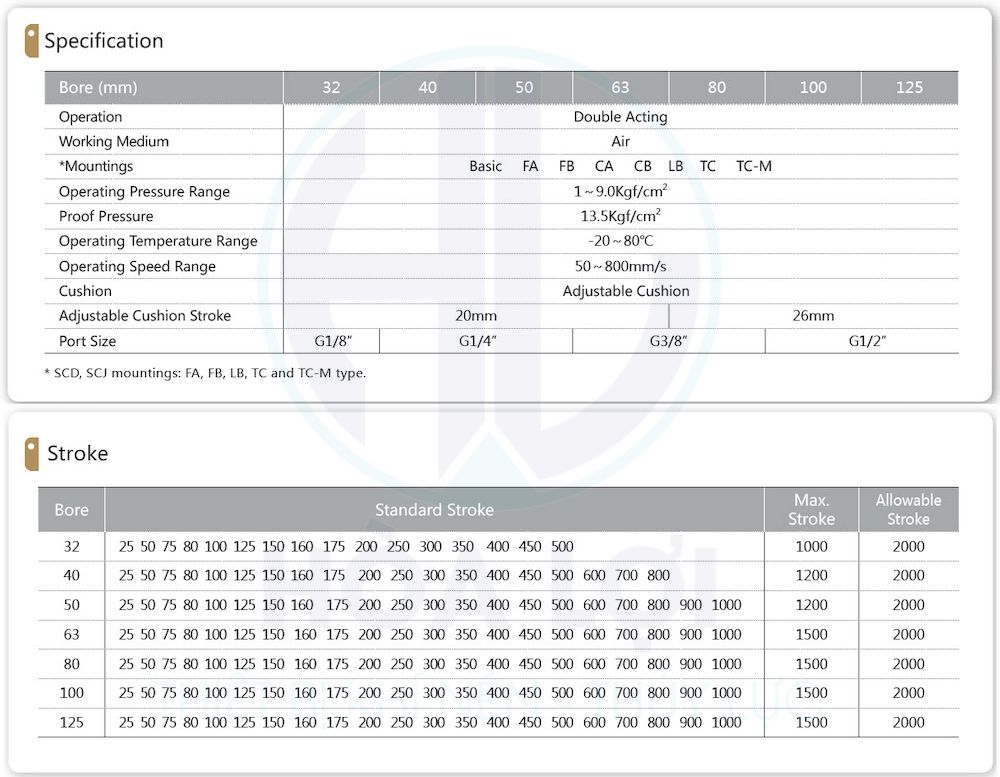The image size is (1000, 777).
Task: Click the '13.5Kgf/cm²' proof pressure value
Action: click(x=621, y=216)
